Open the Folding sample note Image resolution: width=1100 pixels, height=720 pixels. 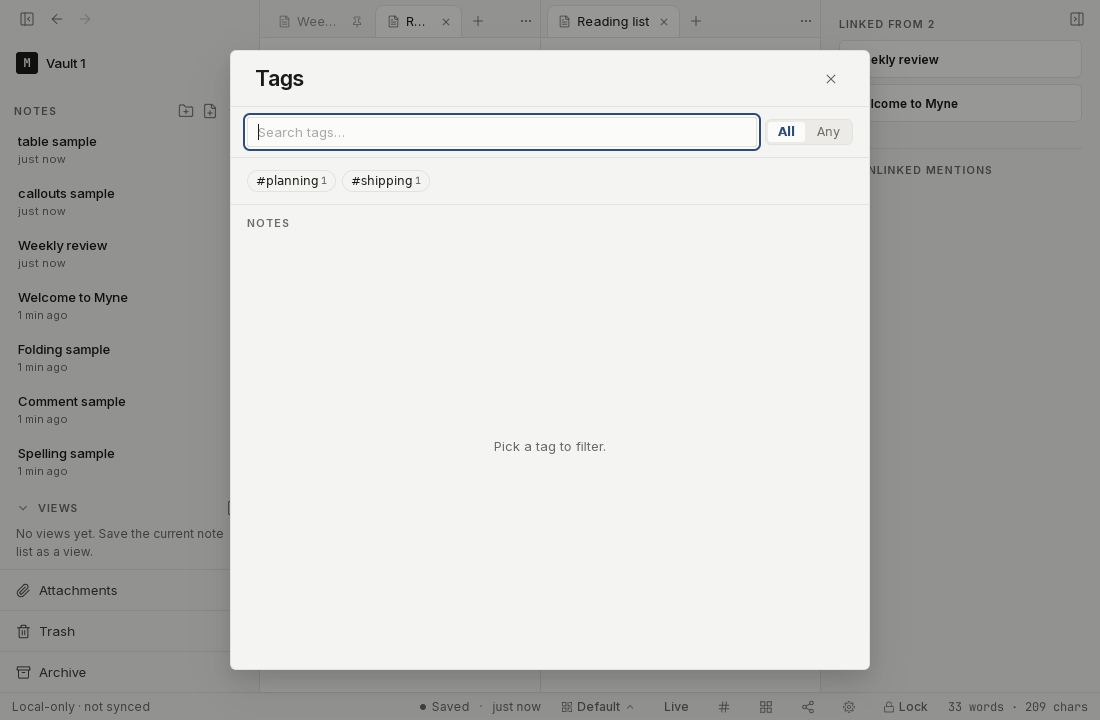click(x=119, y=357)
